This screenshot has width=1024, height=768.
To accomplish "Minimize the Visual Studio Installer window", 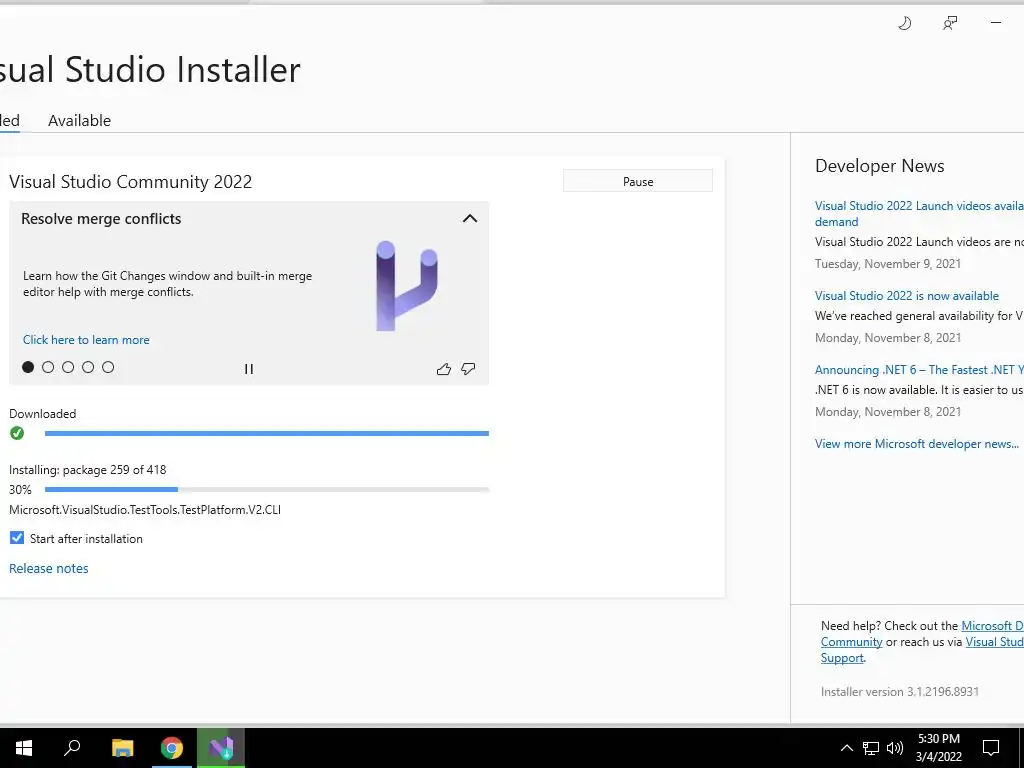I will (x=995, y=23).
